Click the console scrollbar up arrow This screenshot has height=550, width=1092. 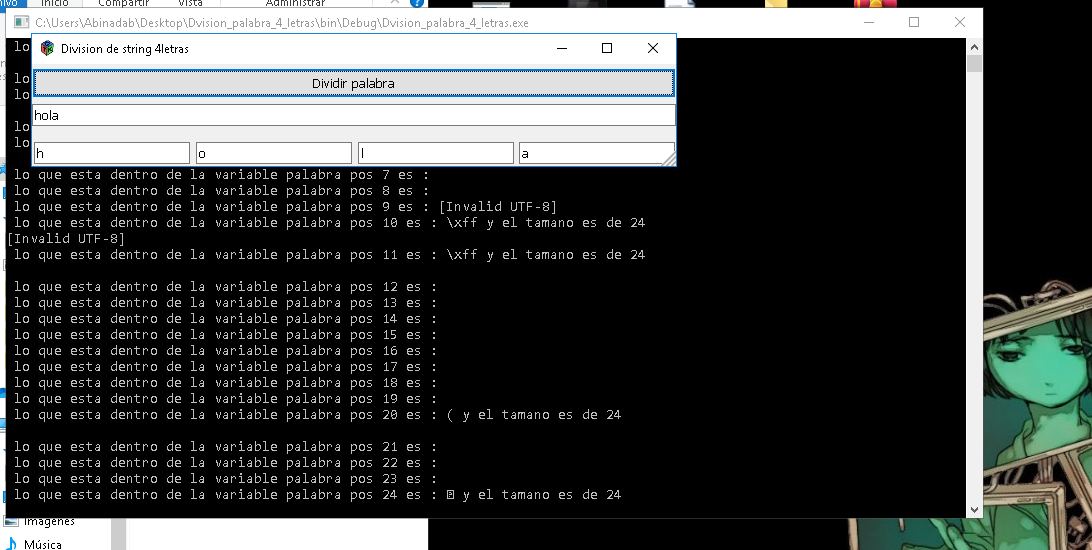(x=974, y=47)
